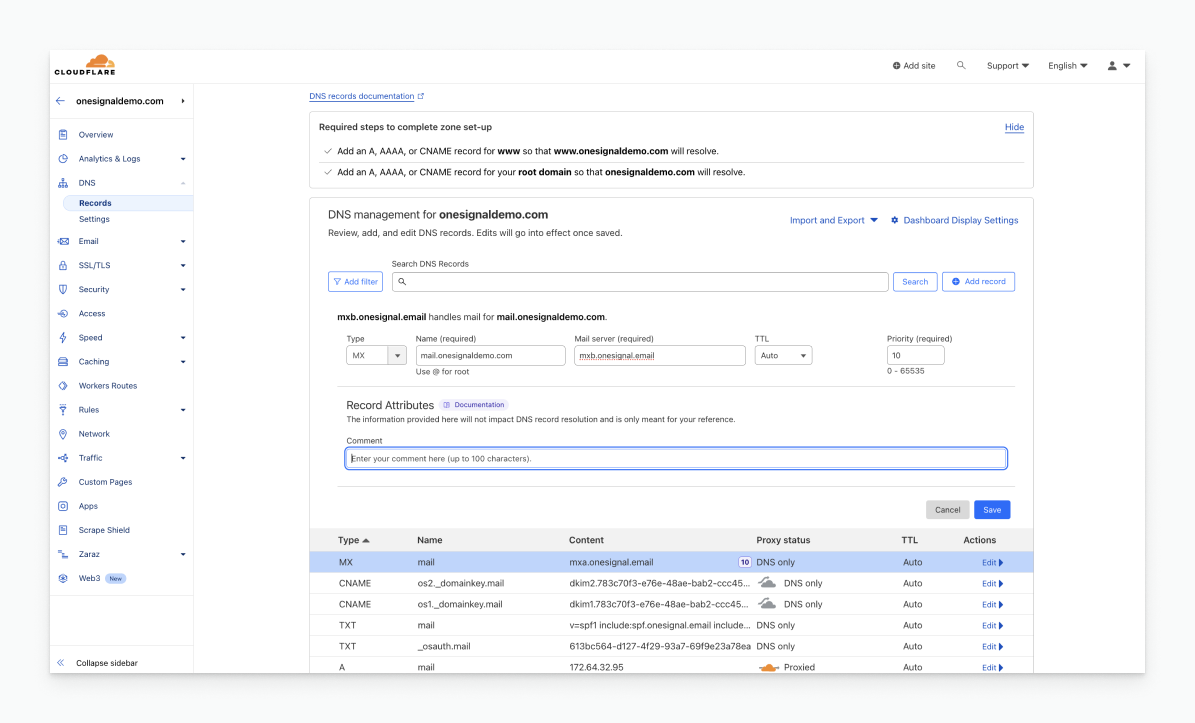Click the back arrow beside onesignaldemo.com

[60, 101]
